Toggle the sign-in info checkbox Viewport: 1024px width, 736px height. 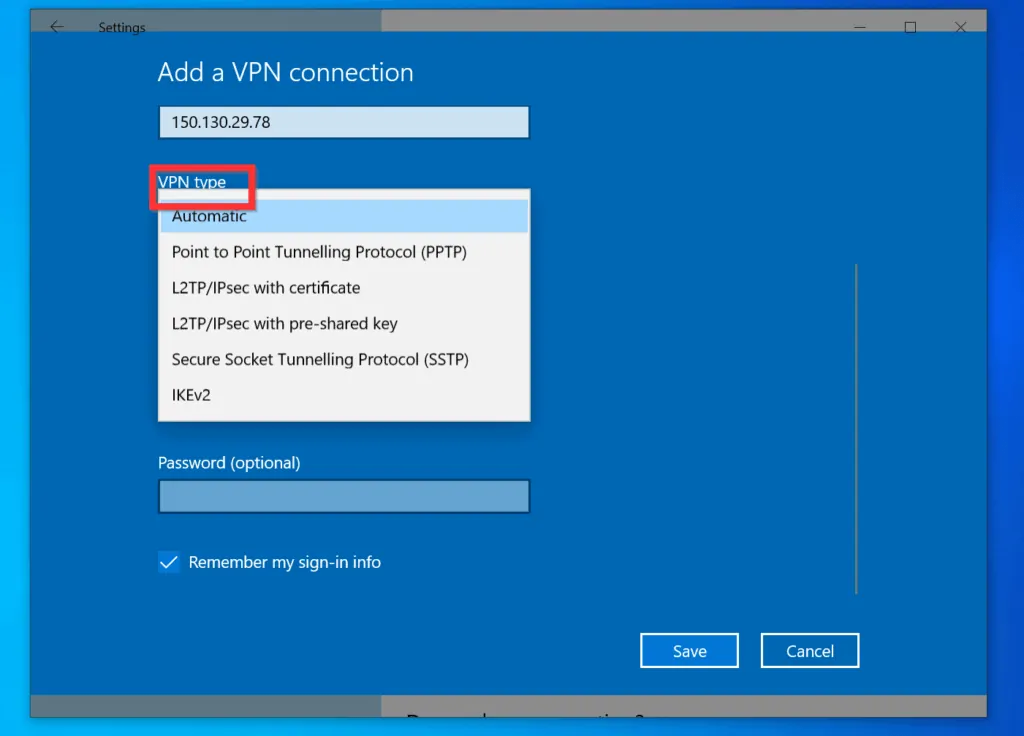pos(169,562)
